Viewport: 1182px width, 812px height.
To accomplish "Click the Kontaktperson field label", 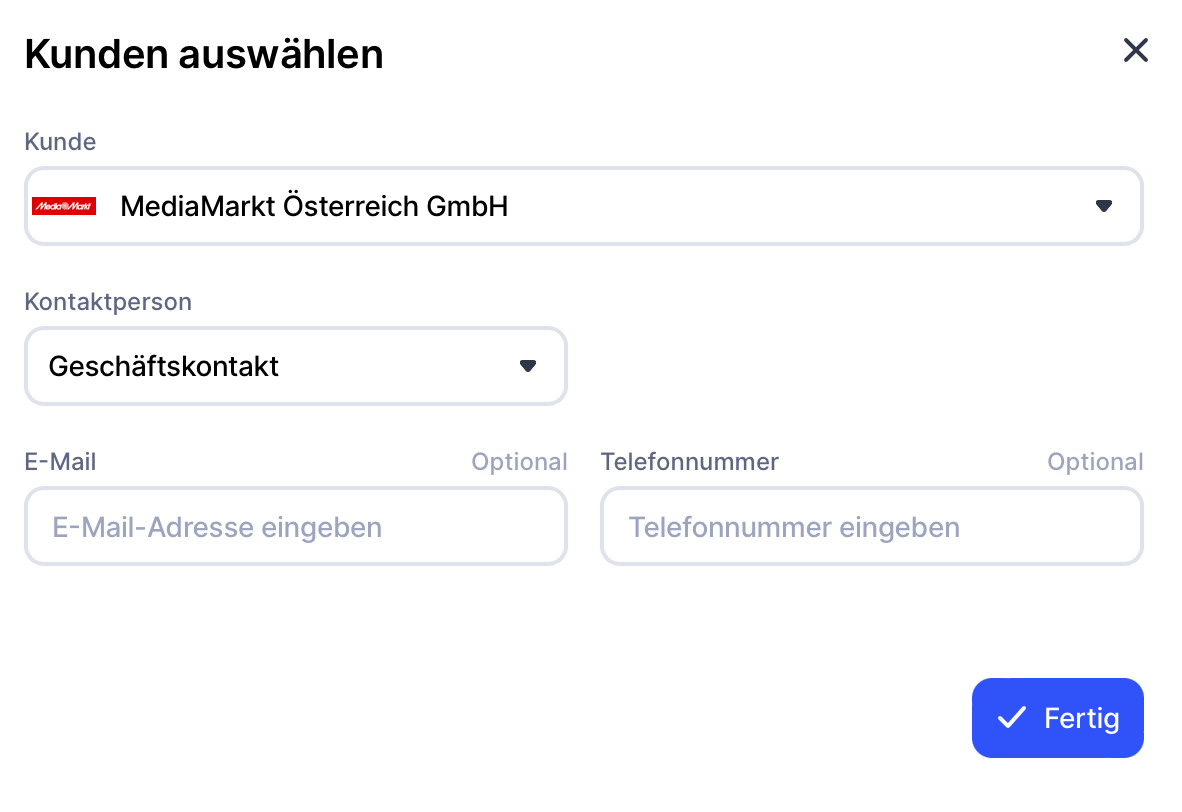I will [x=108, y=302].
